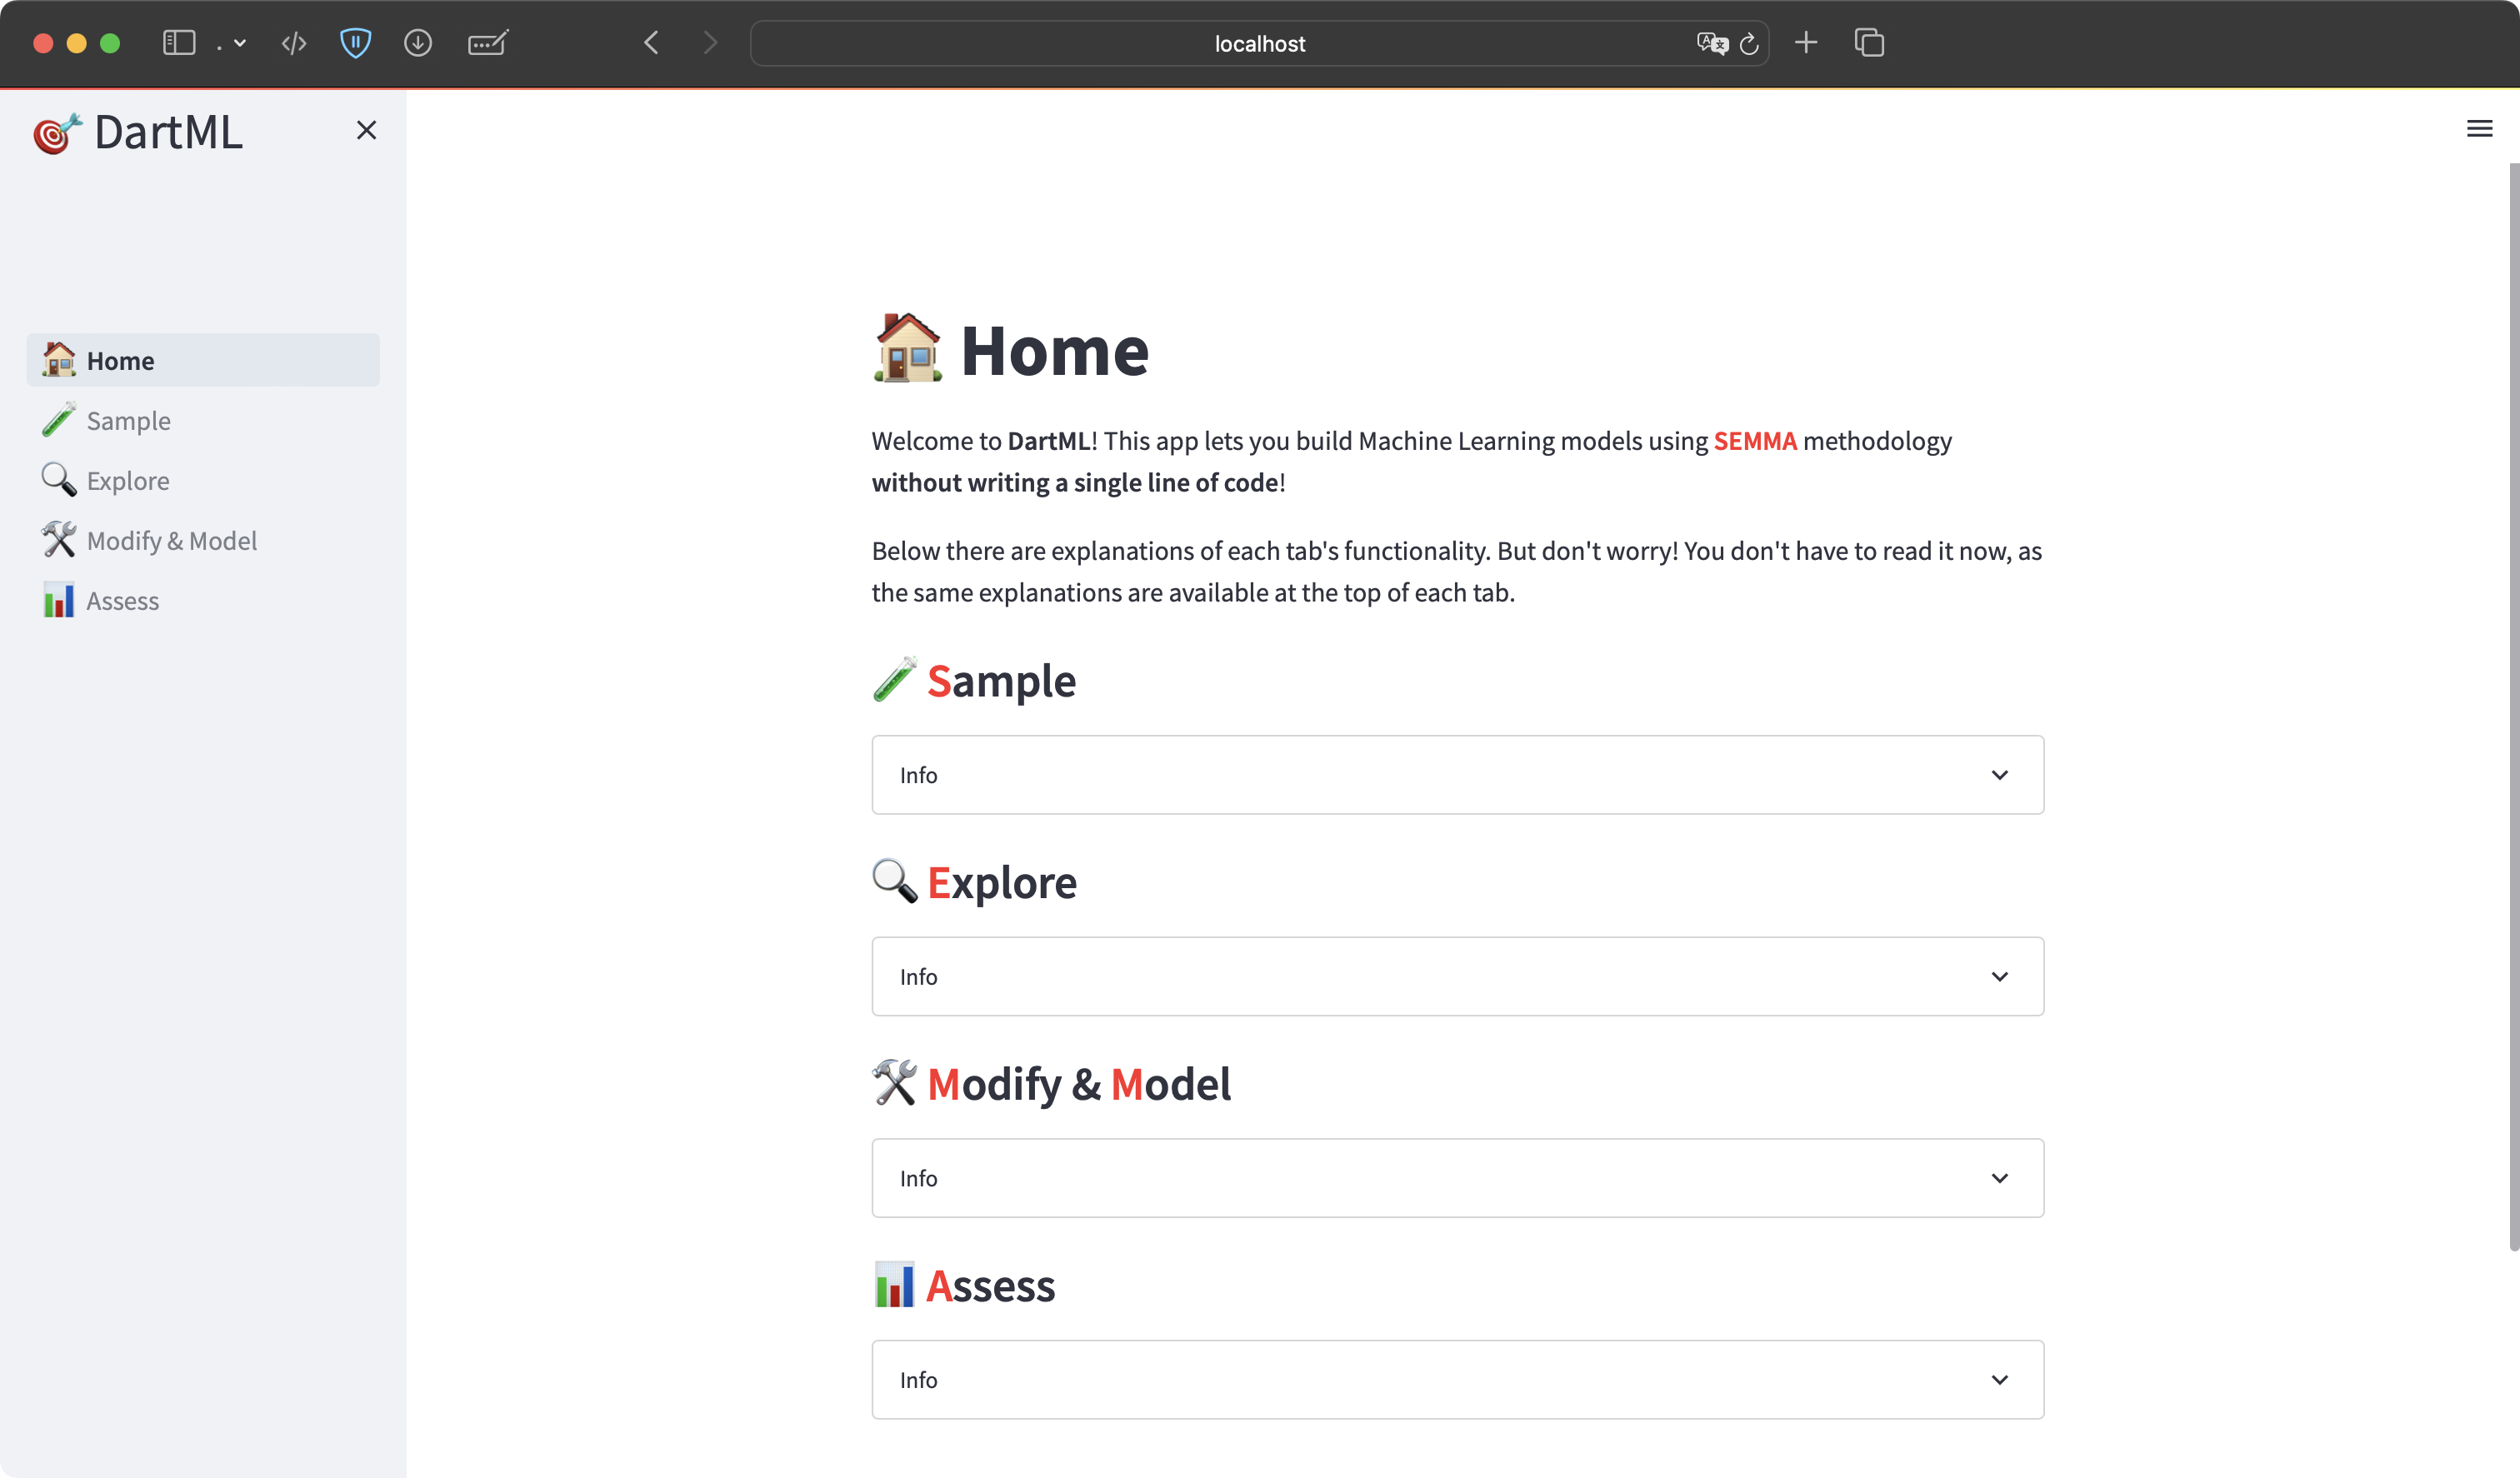Click chevron arrow in Sample Info box
The image size is (2520, 1478).
[x=1999, y=775]
